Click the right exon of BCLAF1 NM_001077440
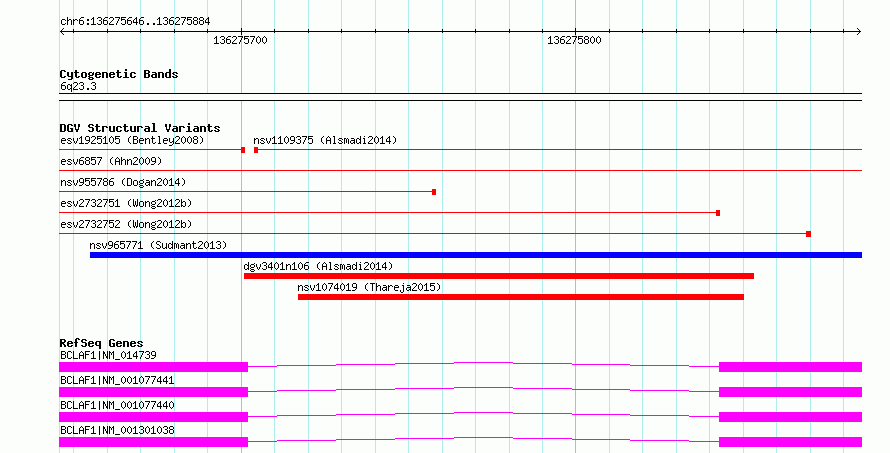Viewport: 890px width, 453px height. [x=791, y=417]
